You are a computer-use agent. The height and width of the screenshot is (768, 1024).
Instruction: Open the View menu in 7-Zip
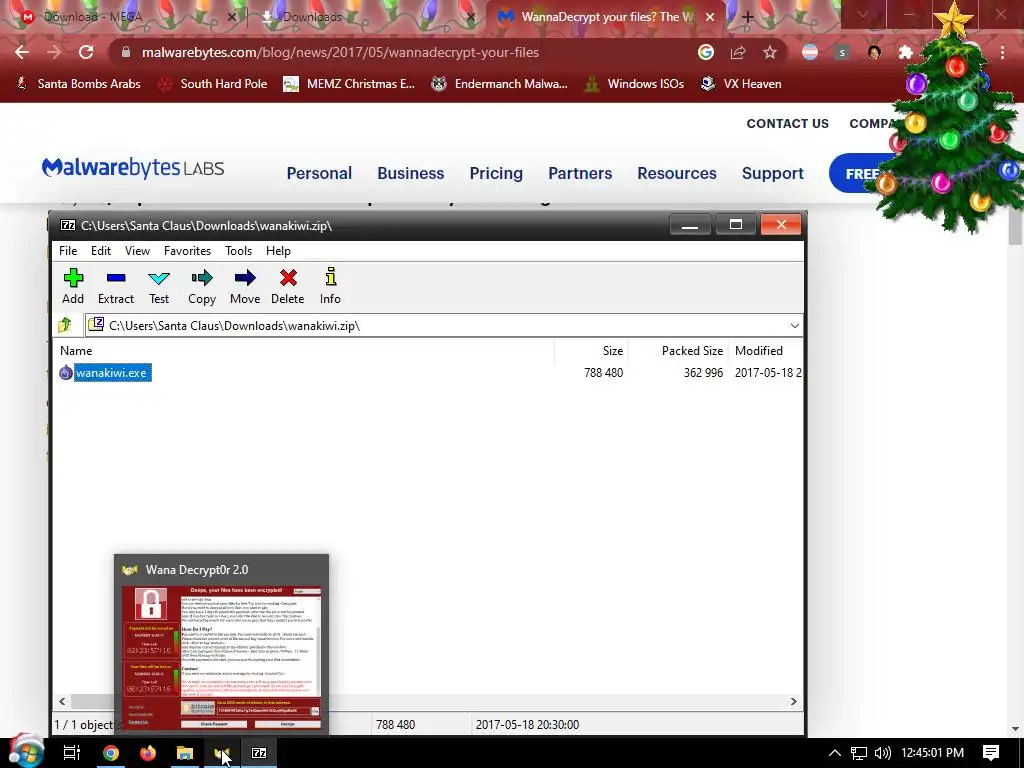click(x=137, y=251)
